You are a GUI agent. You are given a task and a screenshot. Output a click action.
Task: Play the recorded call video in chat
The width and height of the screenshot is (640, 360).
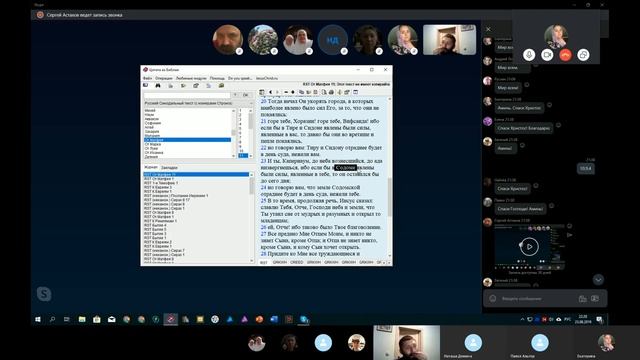pos(529,247)
